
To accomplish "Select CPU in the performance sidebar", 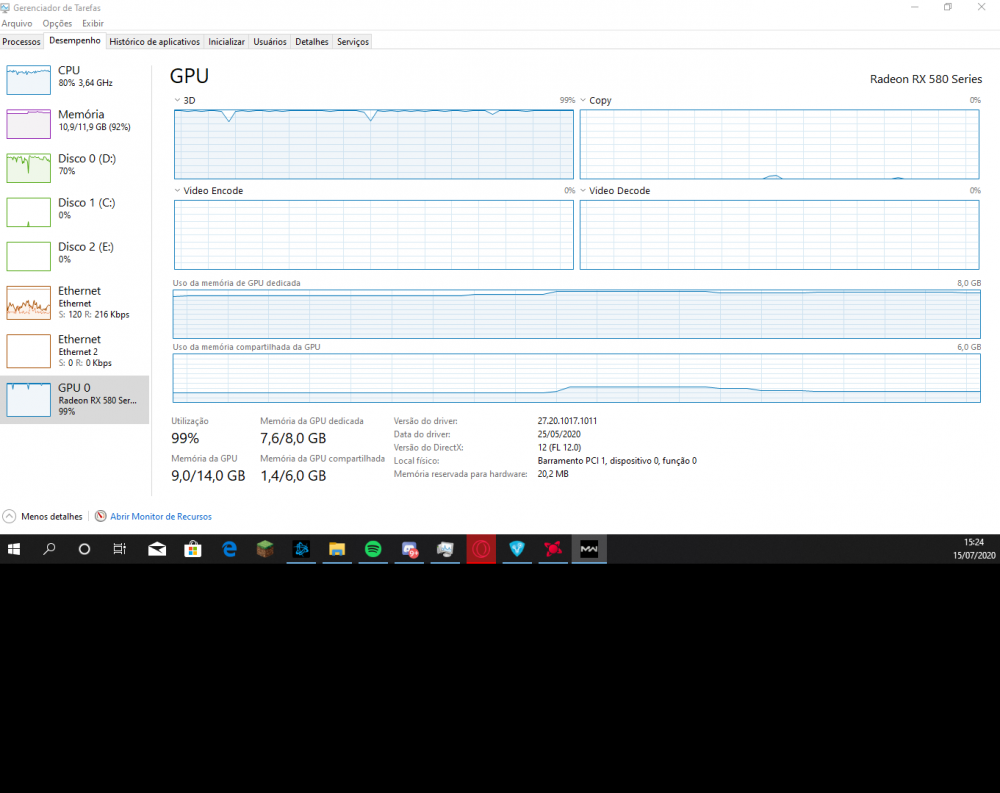I will 75,77.
